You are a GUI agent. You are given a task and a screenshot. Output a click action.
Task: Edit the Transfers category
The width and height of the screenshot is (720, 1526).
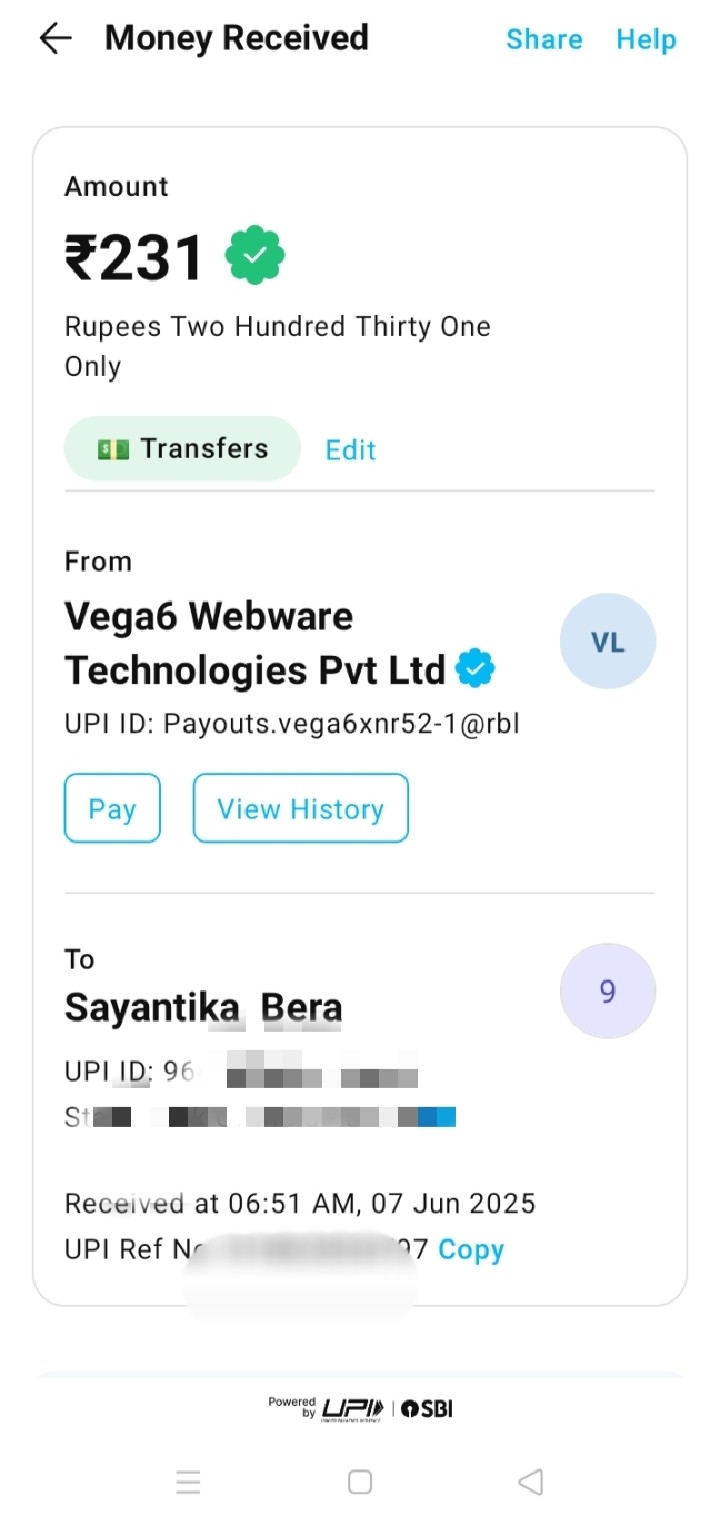point(351,450)
